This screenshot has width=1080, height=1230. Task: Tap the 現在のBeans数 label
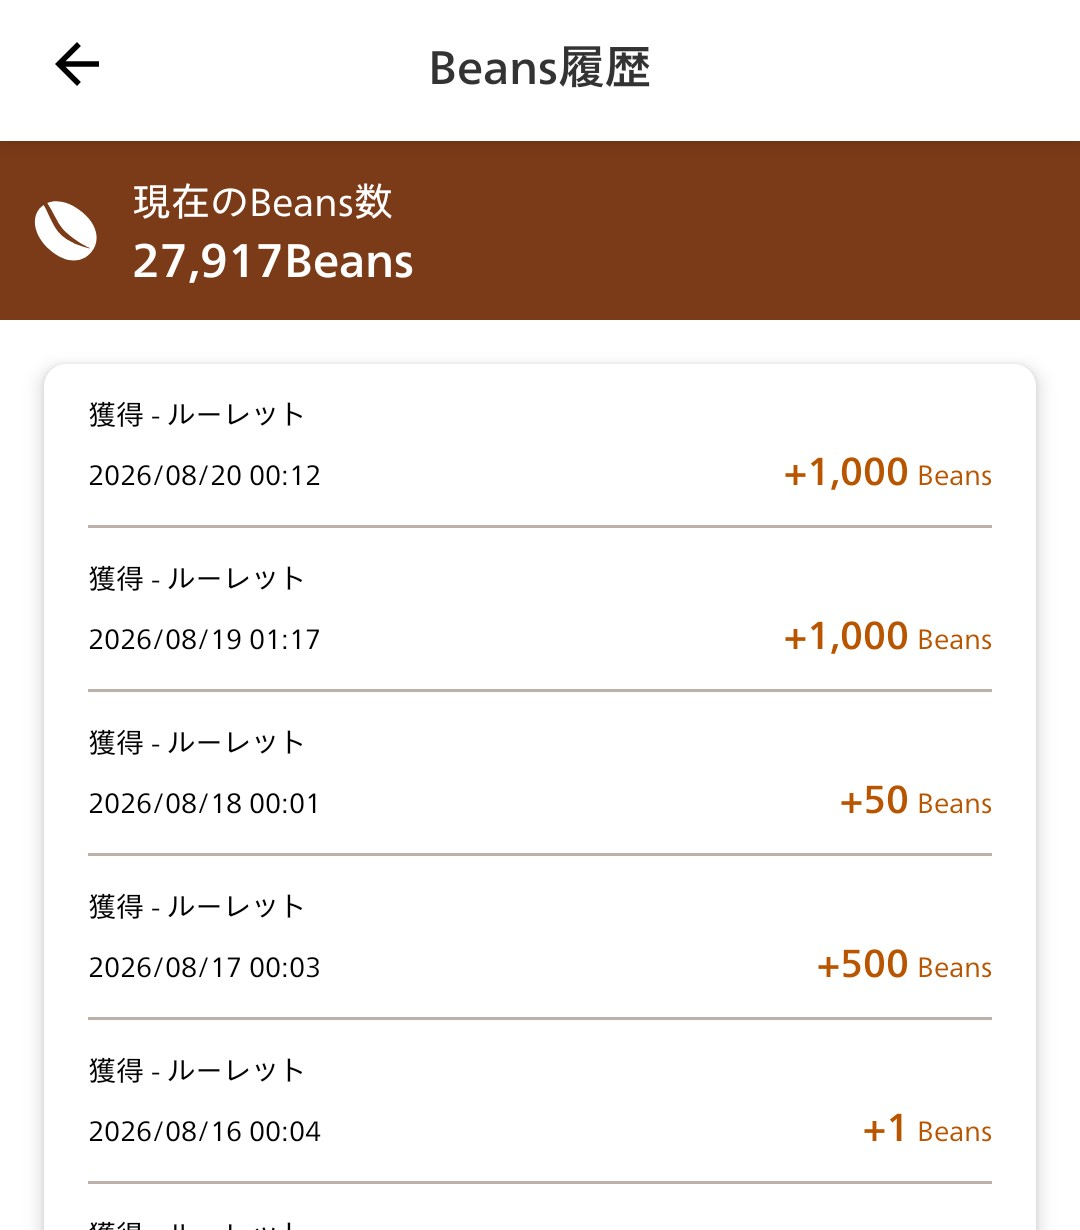(x=263, y=202)
